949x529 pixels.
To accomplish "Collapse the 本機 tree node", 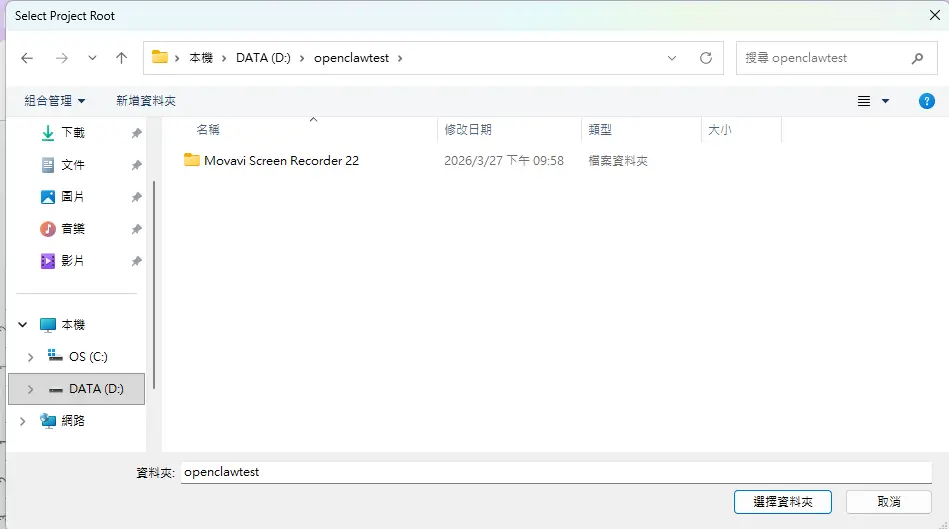I will 22,324.
